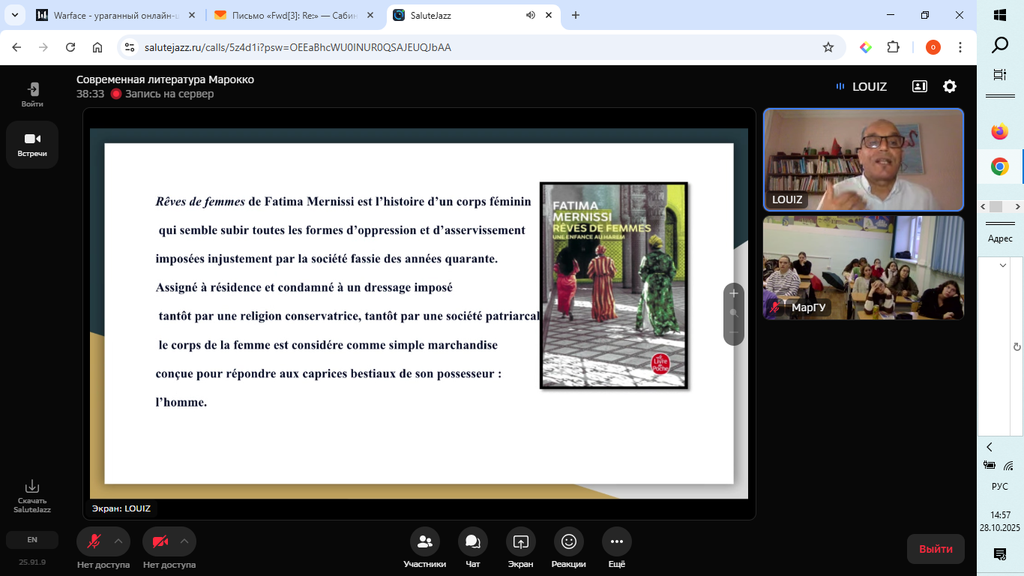The height and width of the screenshot is (576, 1024).
Task: Open the Реакции reactions menu
Action: click(568, 542)
